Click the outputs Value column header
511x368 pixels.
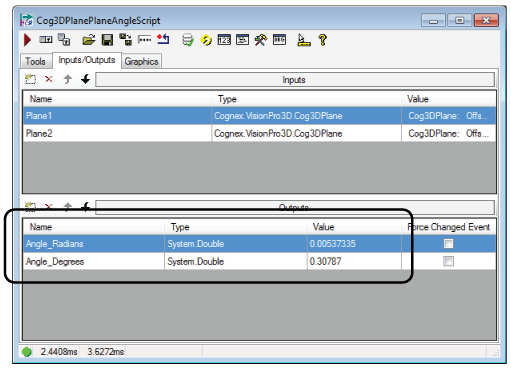354,227
